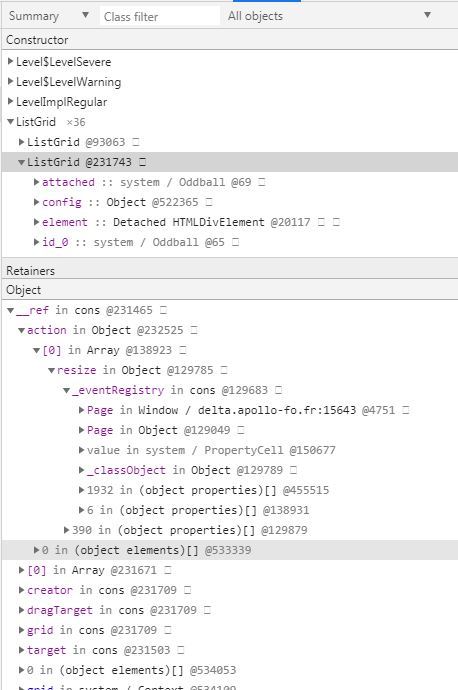Click the square icon on grid in cons @231709 row
458x690 pixels.
coord(168,630)
